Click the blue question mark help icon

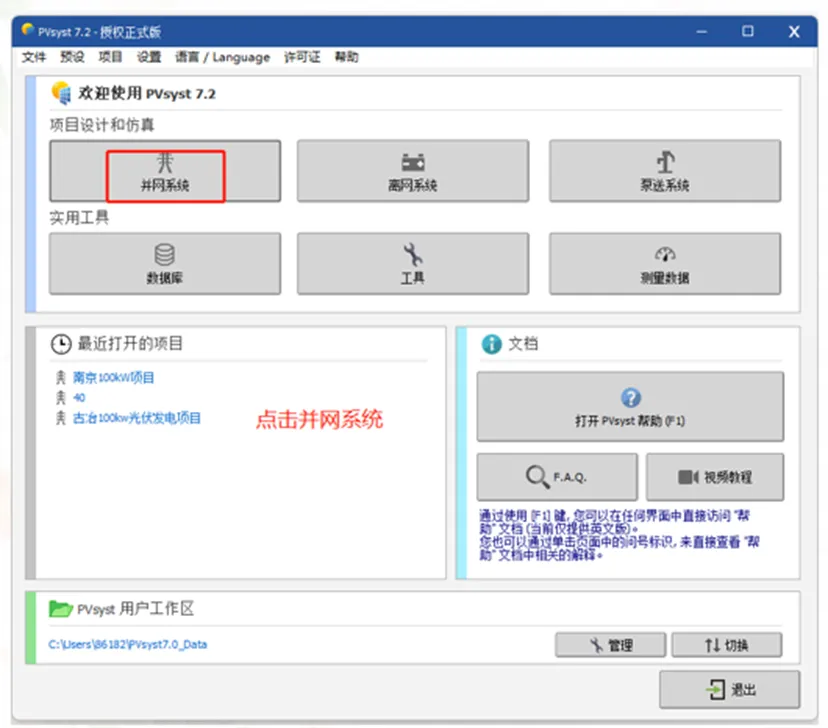point(631,398)
